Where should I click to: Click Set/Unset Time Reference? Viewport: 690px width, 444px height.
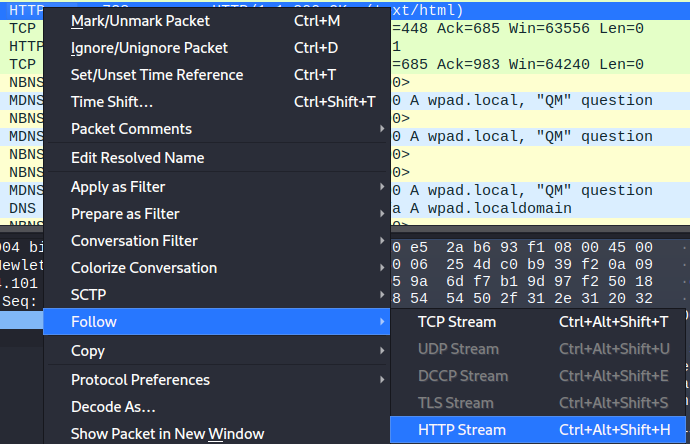157,75
